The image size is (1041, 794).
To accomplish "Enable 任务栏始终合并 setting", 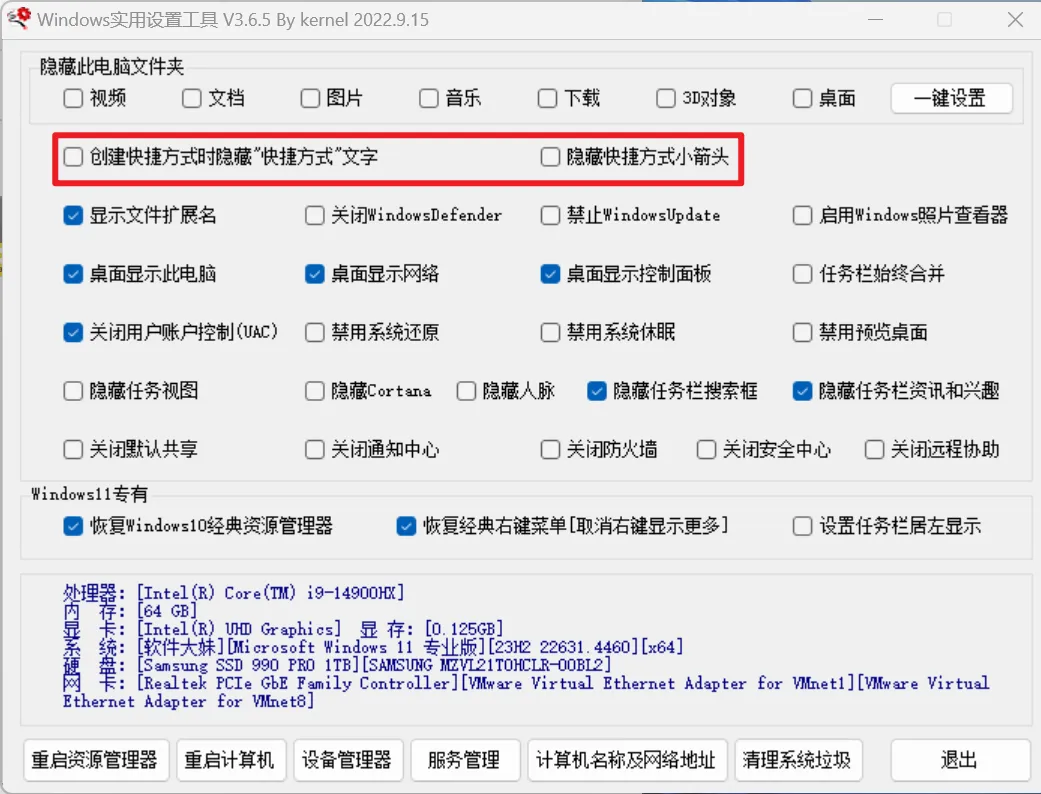I will [802, 273].
